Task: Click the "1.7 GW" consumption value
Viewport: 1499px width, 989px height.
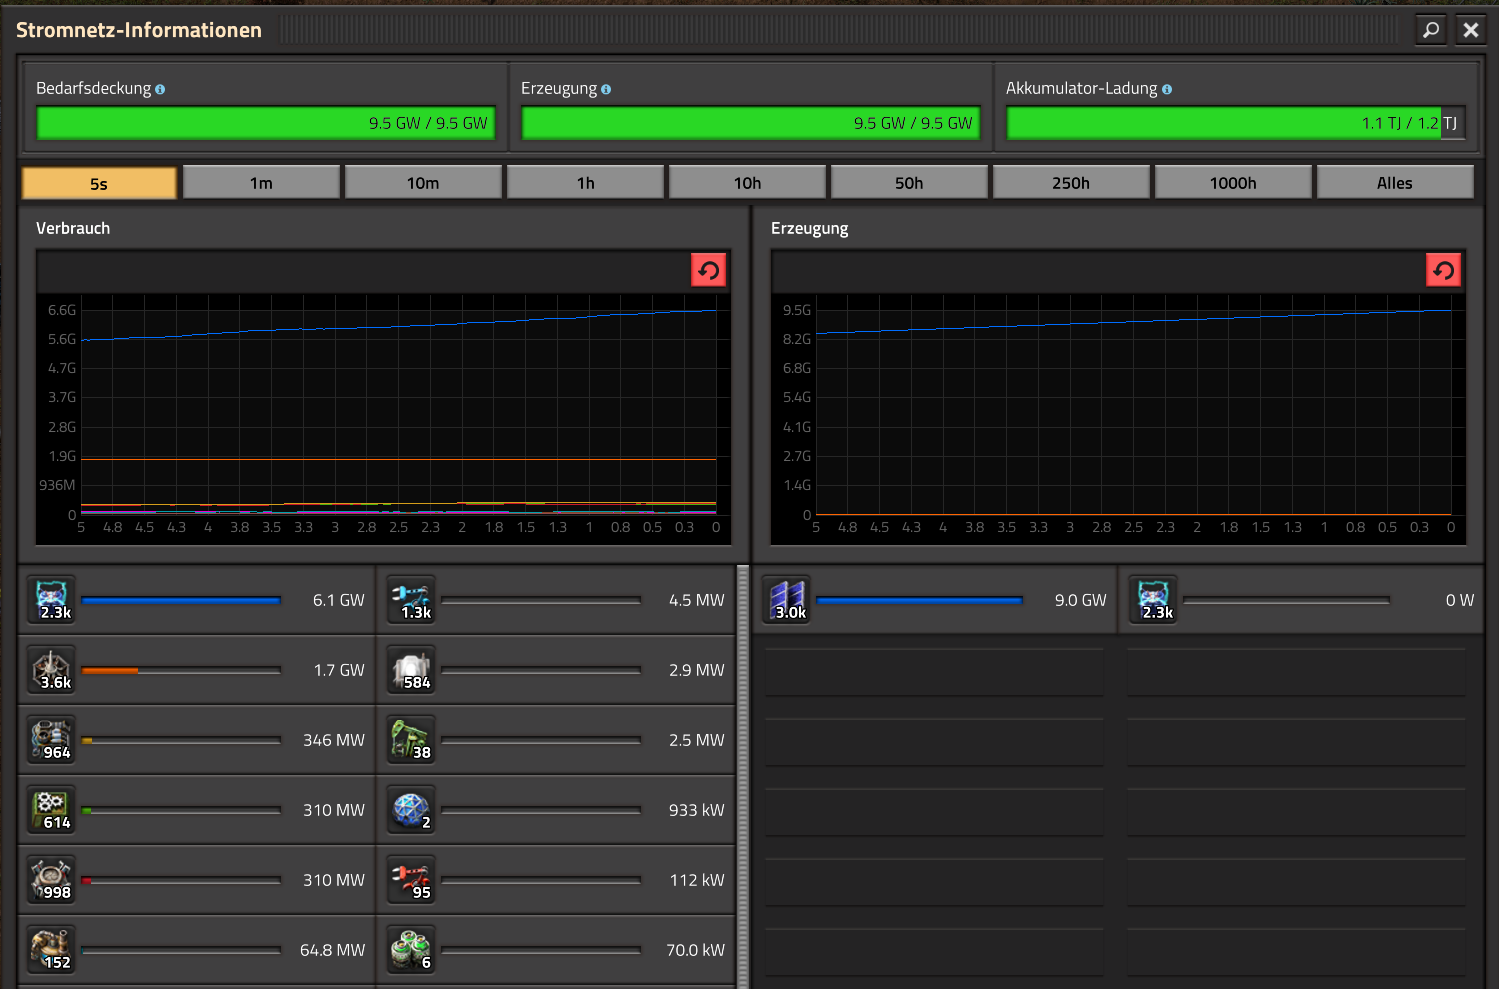Action: 339,670
